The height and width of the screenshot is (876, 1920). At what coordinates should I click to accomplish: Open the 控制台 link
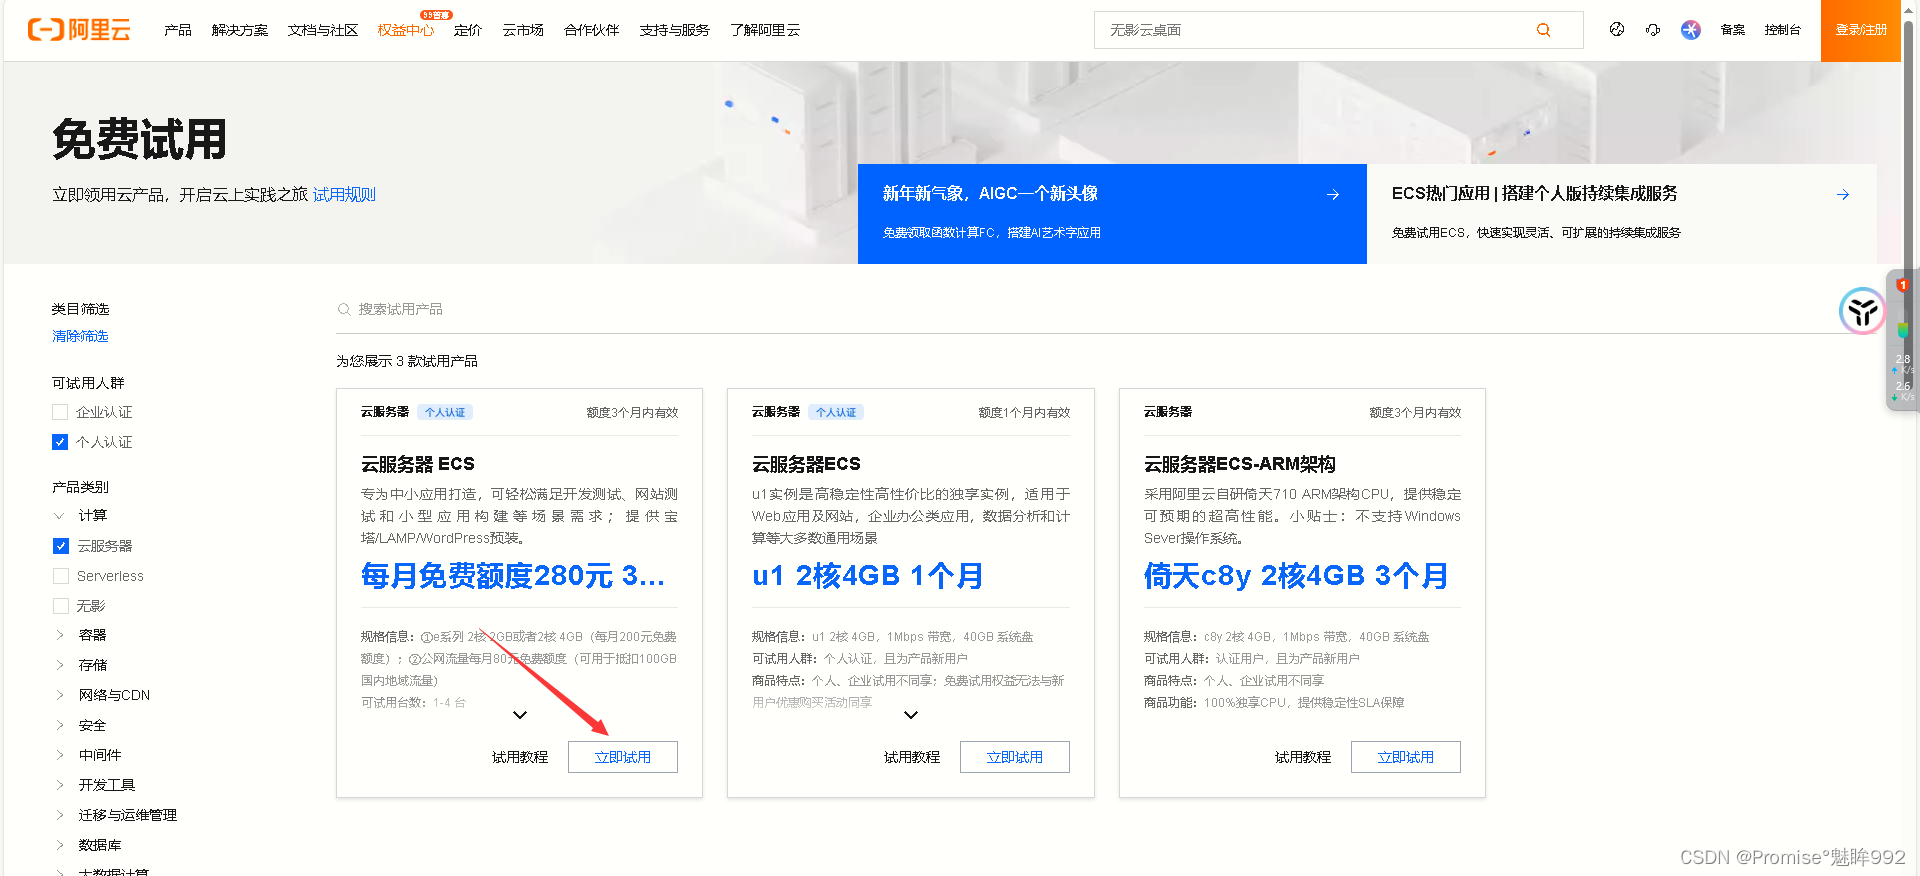[x=1783, y=30]
